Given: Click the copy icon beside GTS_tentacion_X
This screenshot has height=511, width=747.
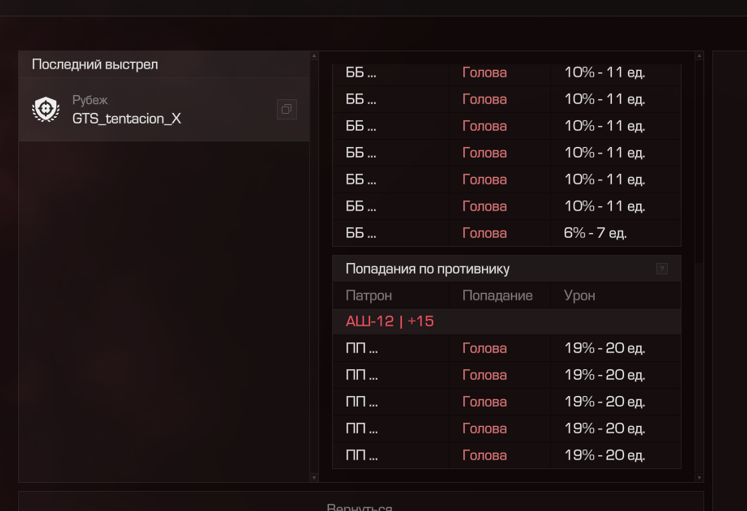Looking at the screenshot, I should (287, 110).
